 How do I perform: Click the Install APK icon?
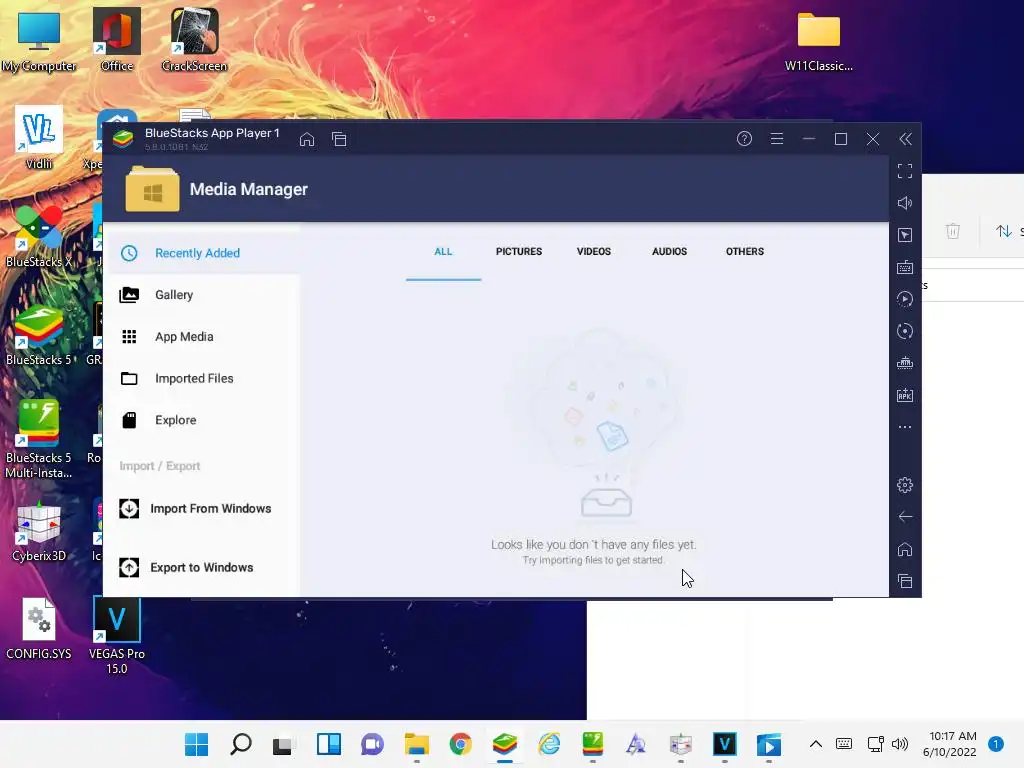point(904,395)
